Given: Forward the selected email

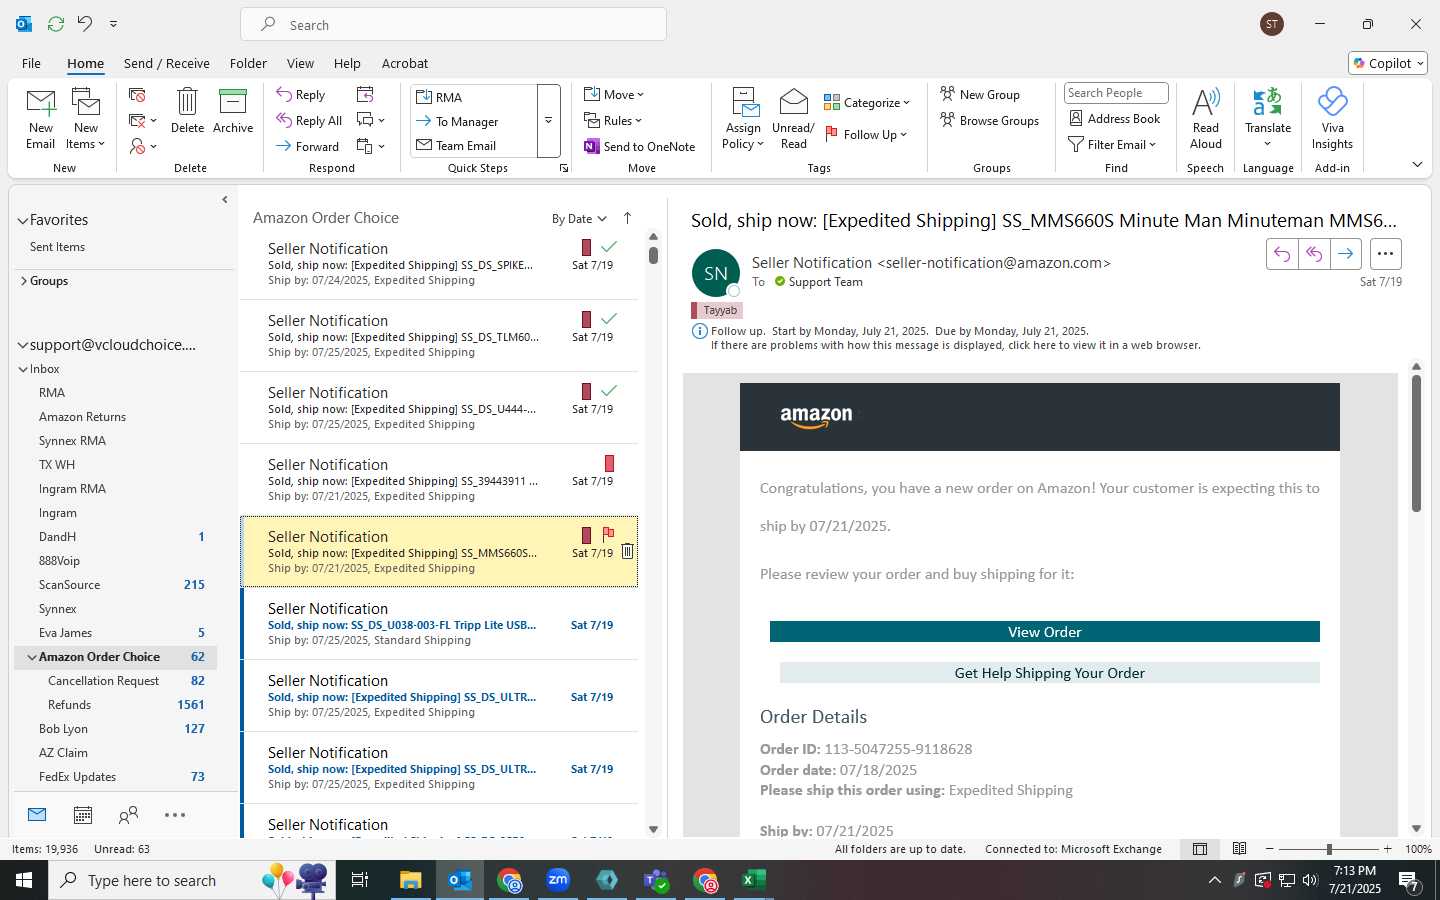Looking at the screenshot, I should tap(308, 146).
